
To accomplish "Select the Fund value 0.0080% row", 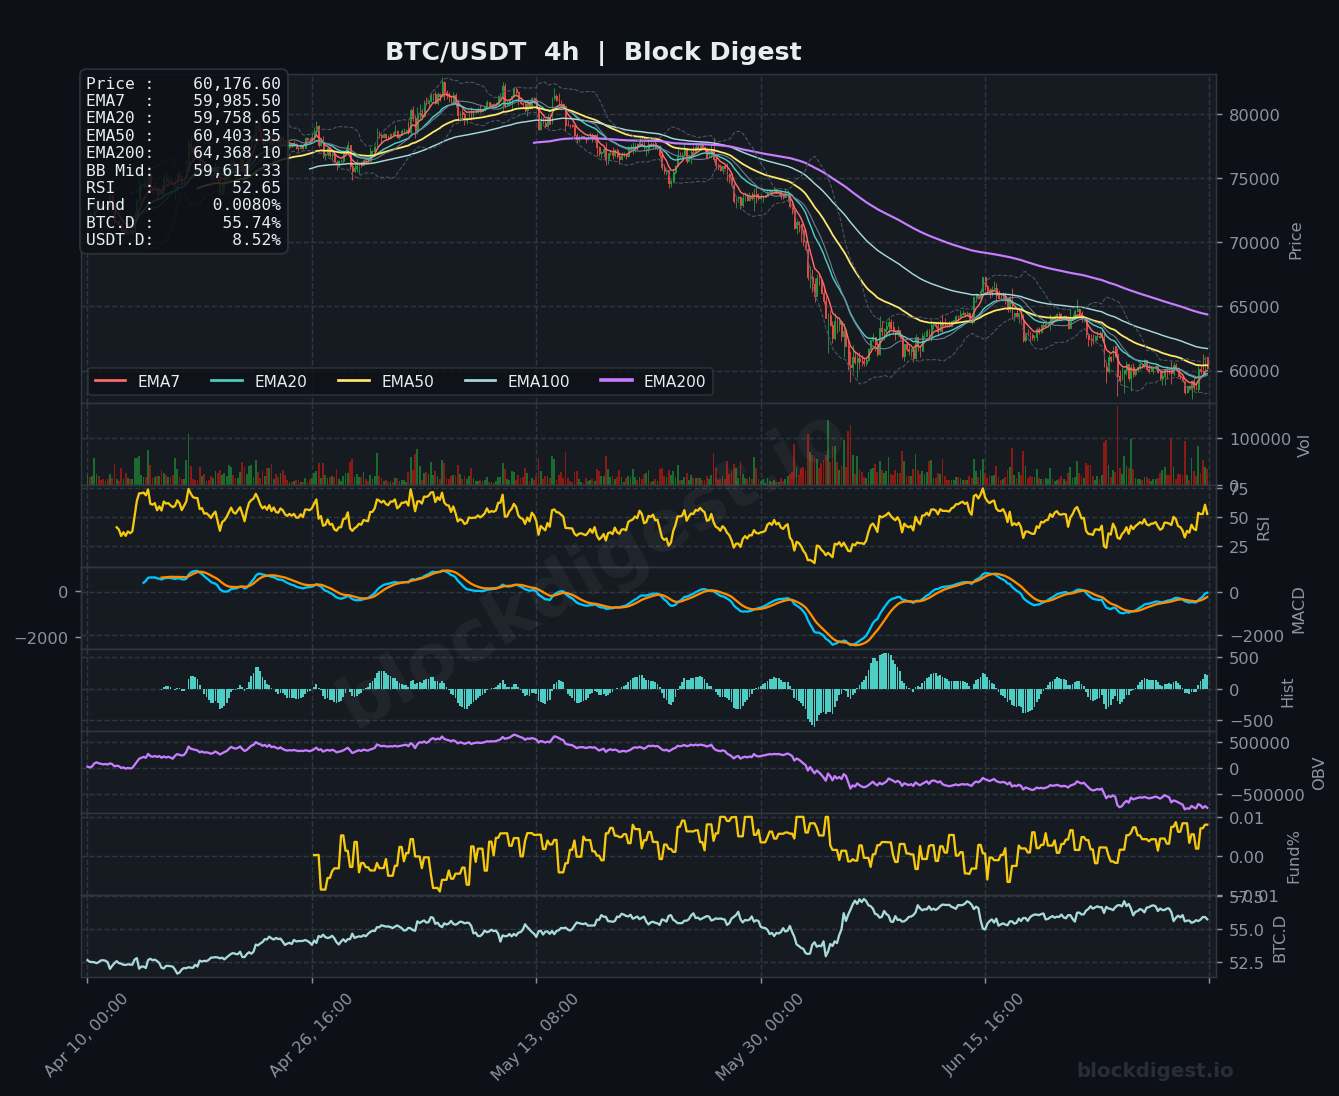I will tap(183, 205).
